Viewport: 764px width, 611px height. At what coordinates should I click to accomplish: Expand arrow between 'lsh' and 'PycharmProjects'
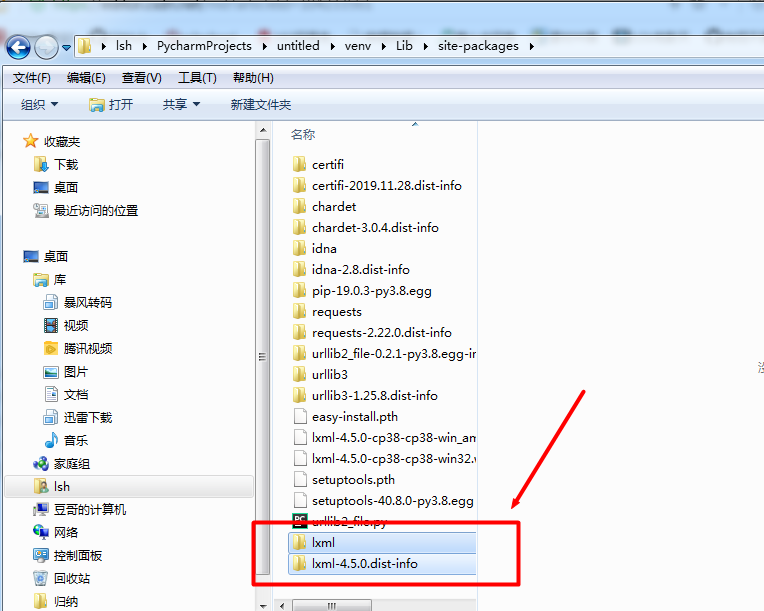(145, 46)
